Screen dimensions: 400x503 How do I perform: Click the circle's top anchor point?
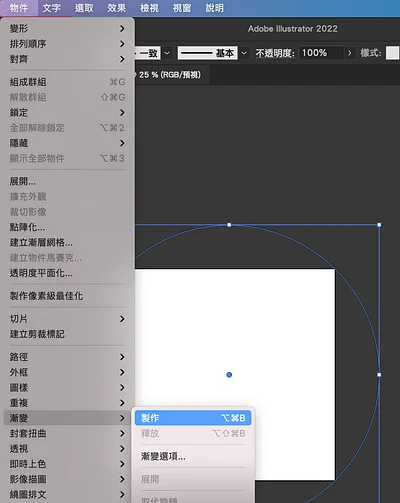click(x=229, y=225)
